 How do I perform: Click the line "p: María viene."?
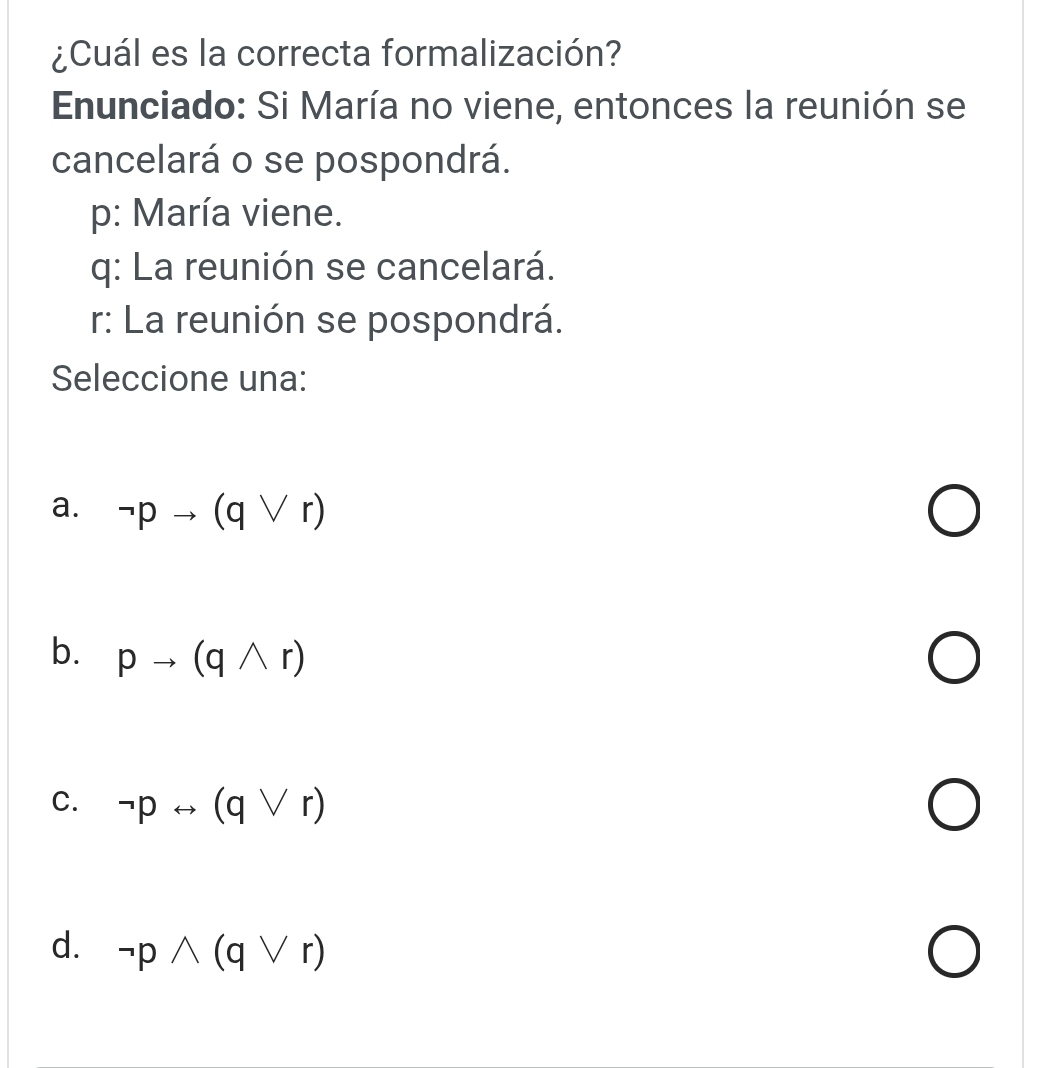215,212
